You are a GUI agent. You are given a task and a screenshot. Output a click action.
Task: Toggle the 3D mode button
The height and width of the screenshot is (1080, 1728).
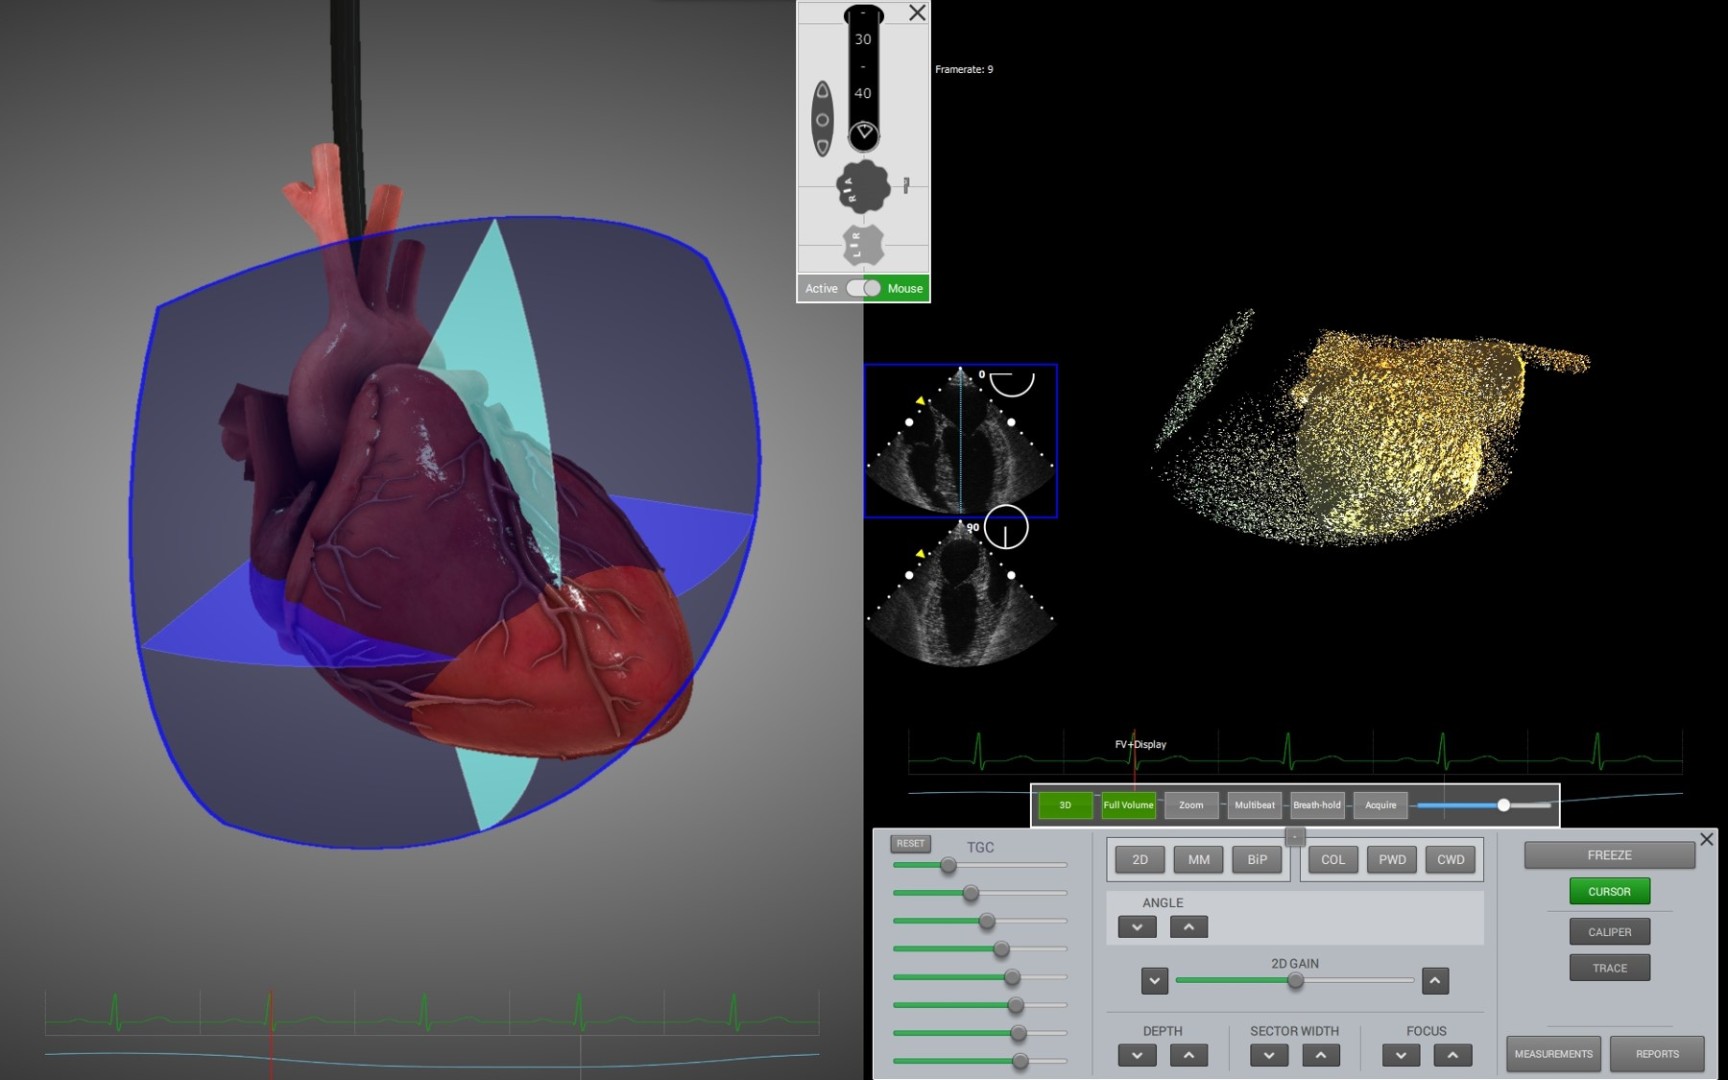pos(1065,805)
